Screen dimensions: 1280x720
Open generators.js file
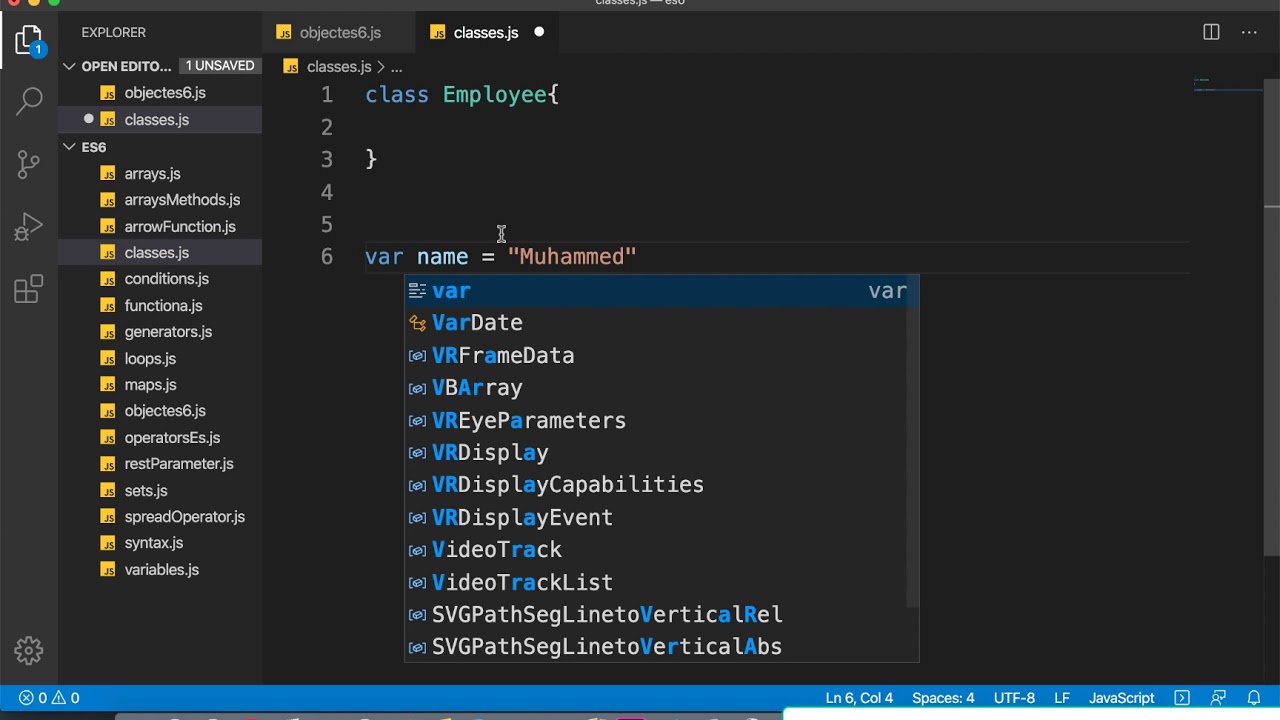tap(160, 332)
